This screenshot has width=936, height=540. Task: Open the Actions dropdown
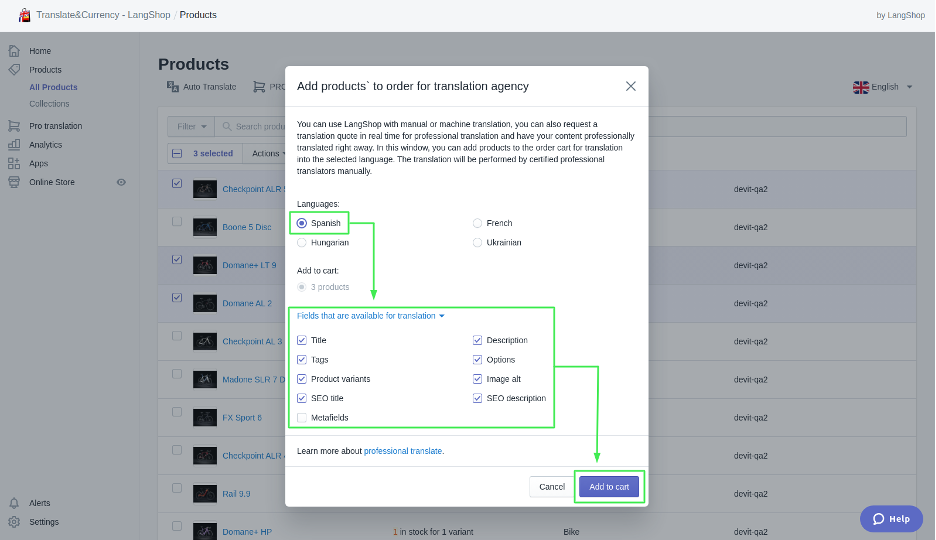[266, 153]
